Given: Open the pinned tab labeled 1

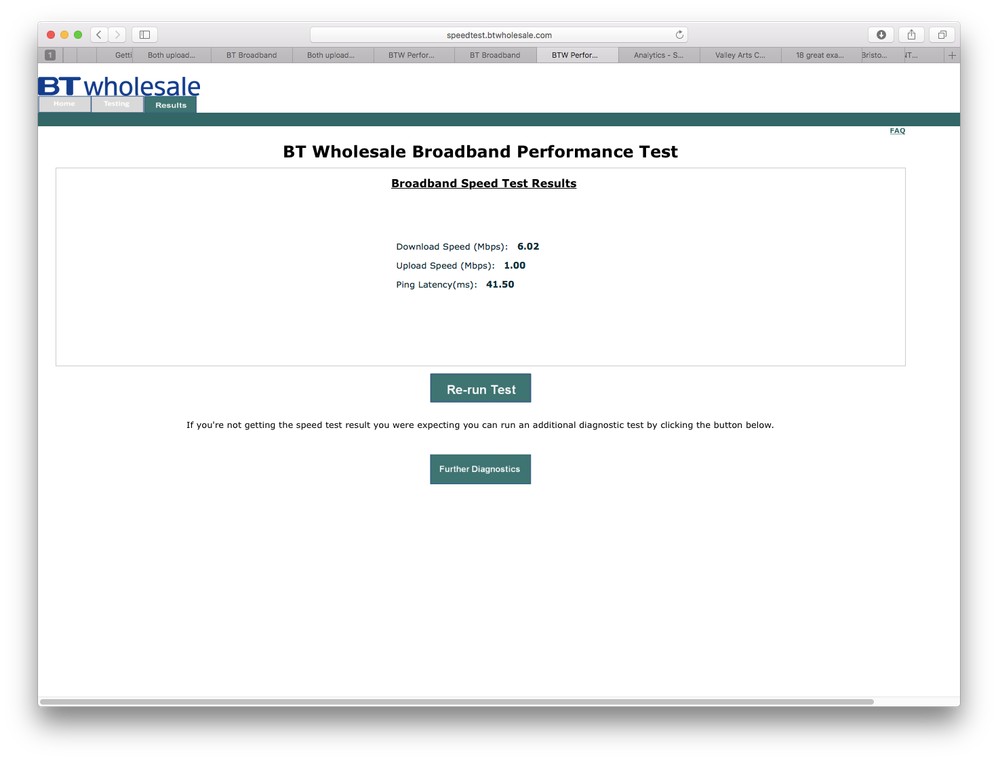Looking at the screenshot, I should [50, 55].
